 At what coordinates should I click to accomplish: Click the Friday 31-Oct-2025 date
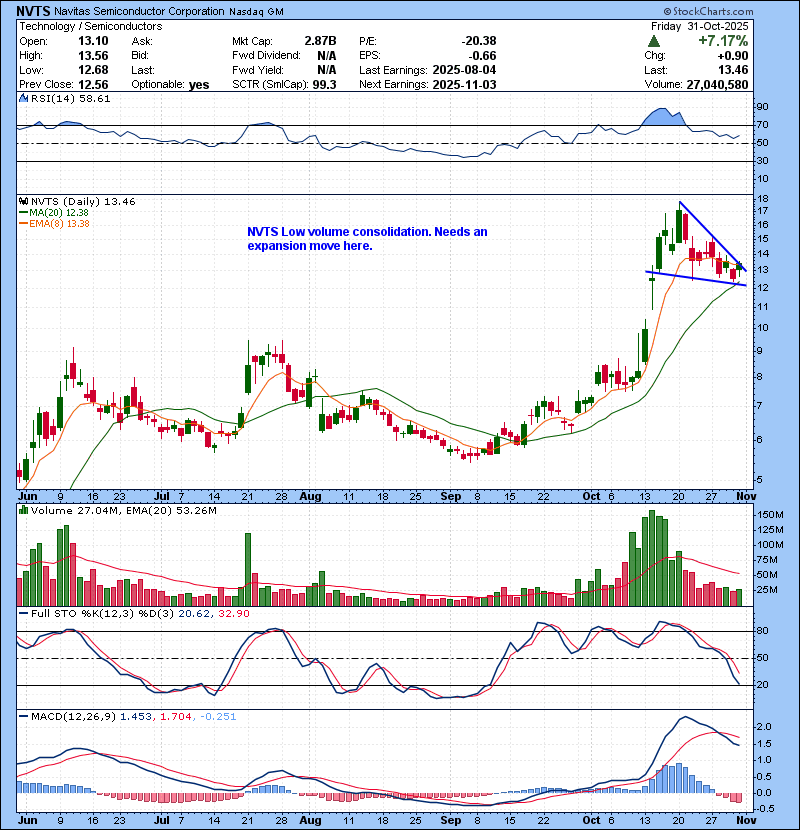[699, 26]
